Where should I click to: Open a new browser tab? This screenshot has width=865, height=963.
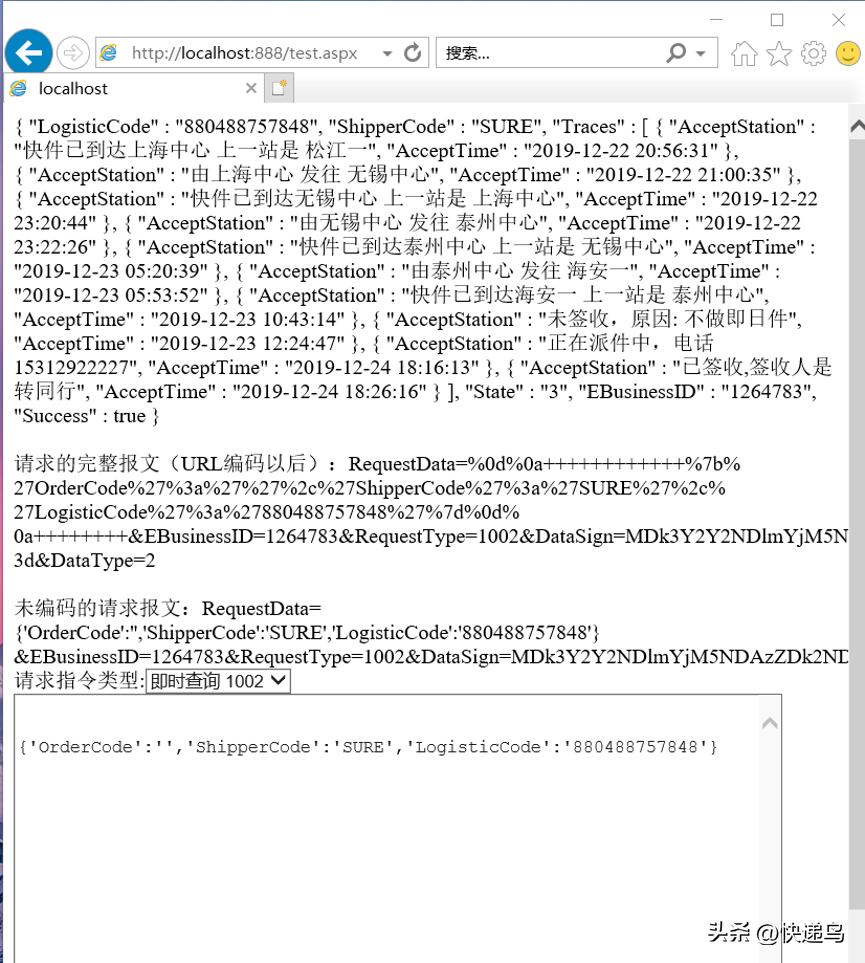[x=277, y=88]
